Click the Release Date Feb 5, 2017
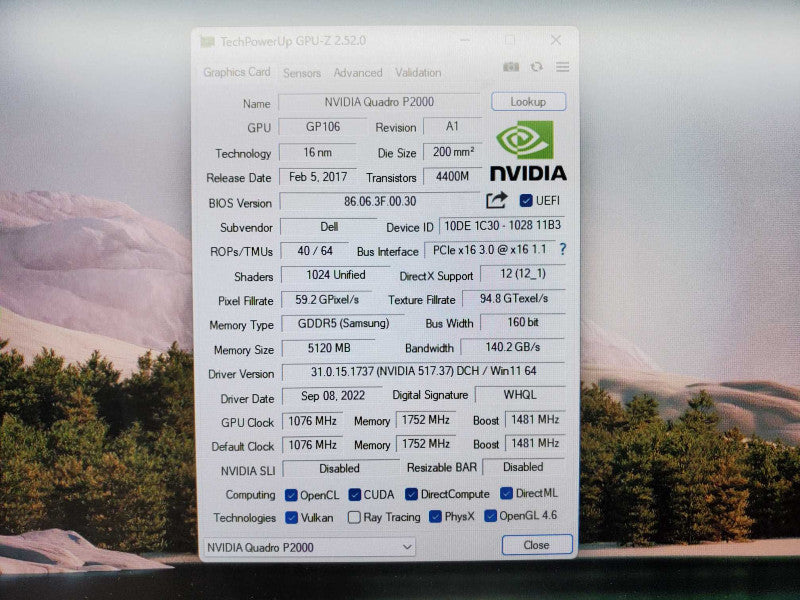 (x=317, y=177)
